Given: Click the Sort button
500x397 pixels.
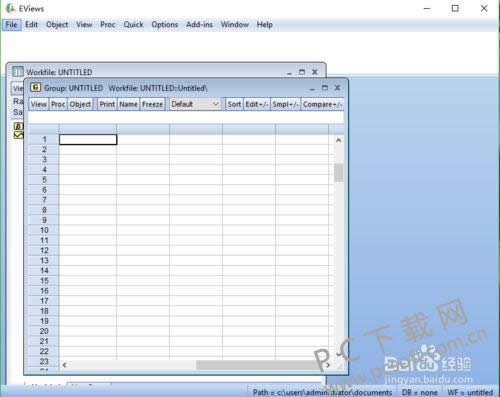Looking at the screenshot, I should pyautogui.click(x=234, y=104).
